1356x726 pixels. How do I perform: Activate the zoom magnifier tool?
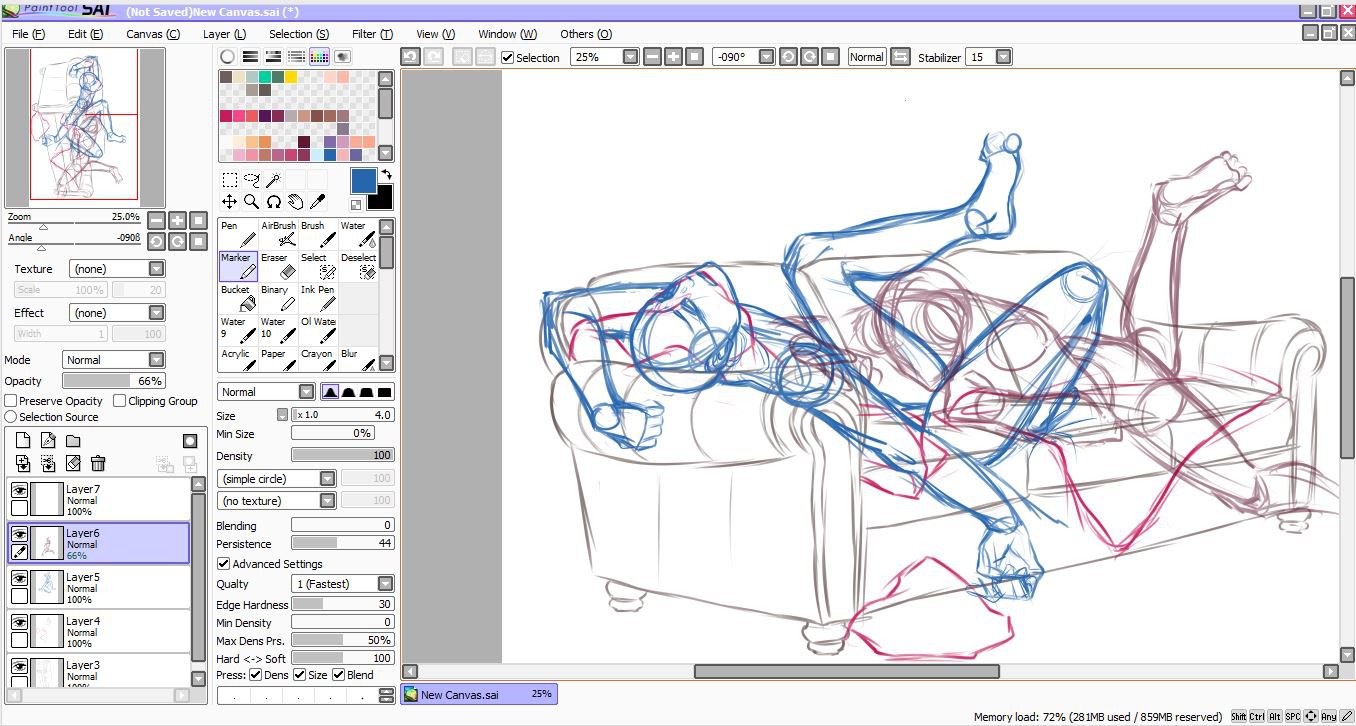252,202
